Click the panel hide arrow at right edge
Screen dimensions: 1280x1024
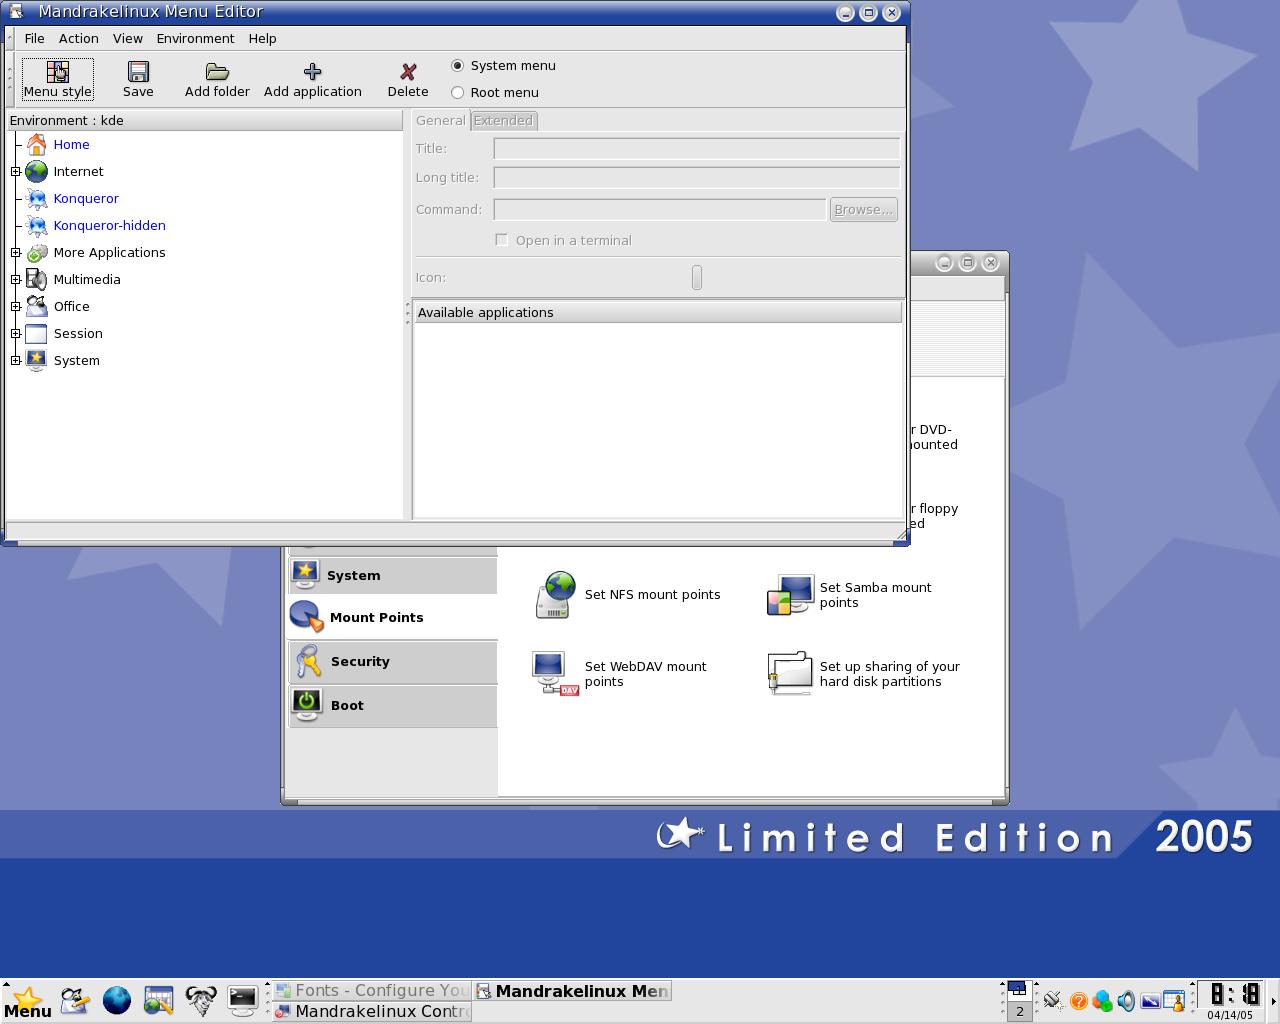click(1272, 1000)
